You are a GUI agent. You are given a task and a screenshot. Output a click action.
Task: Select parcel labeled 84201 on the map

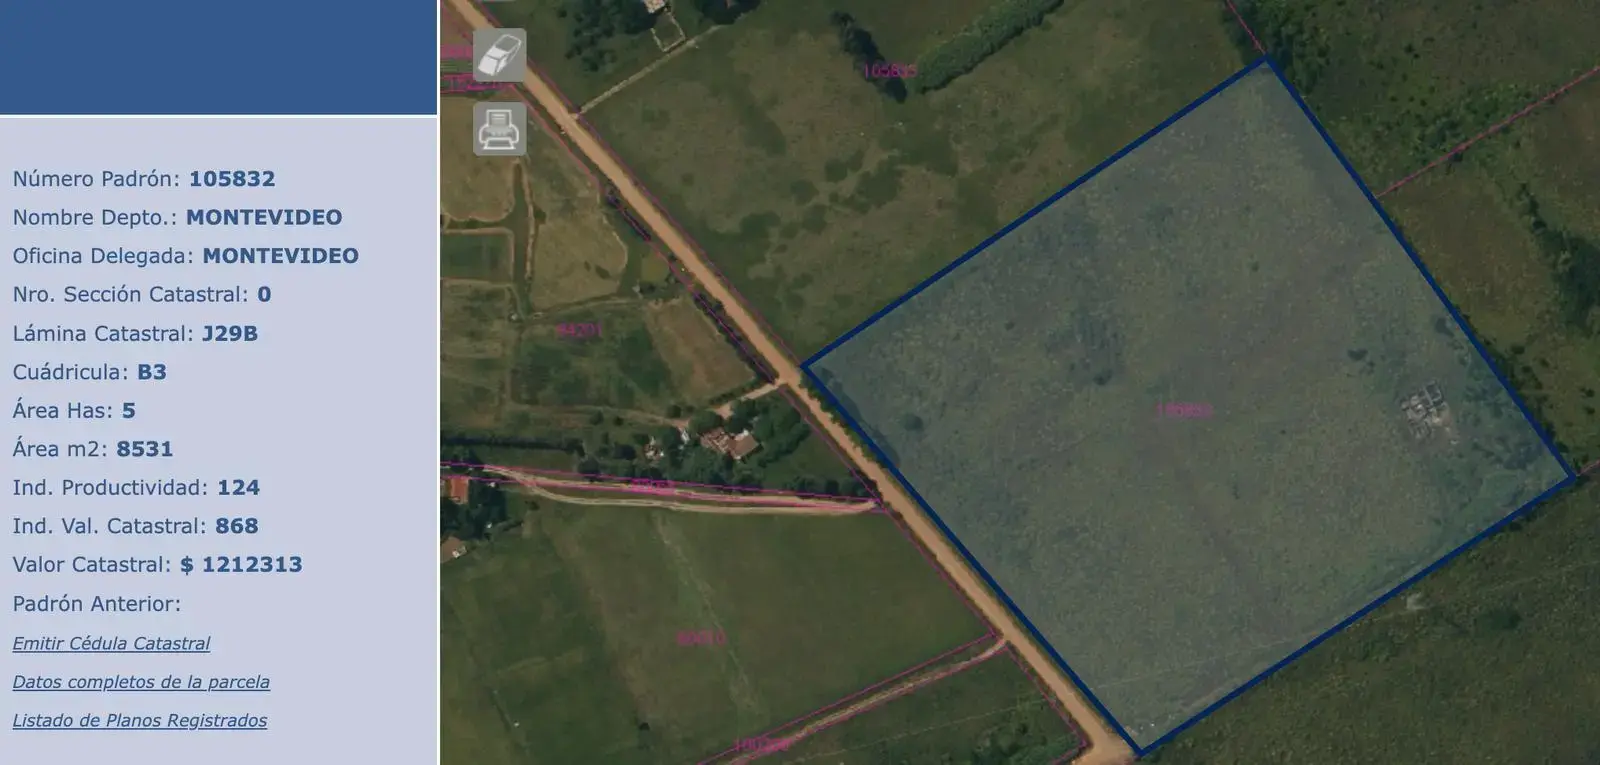[579, 329]
